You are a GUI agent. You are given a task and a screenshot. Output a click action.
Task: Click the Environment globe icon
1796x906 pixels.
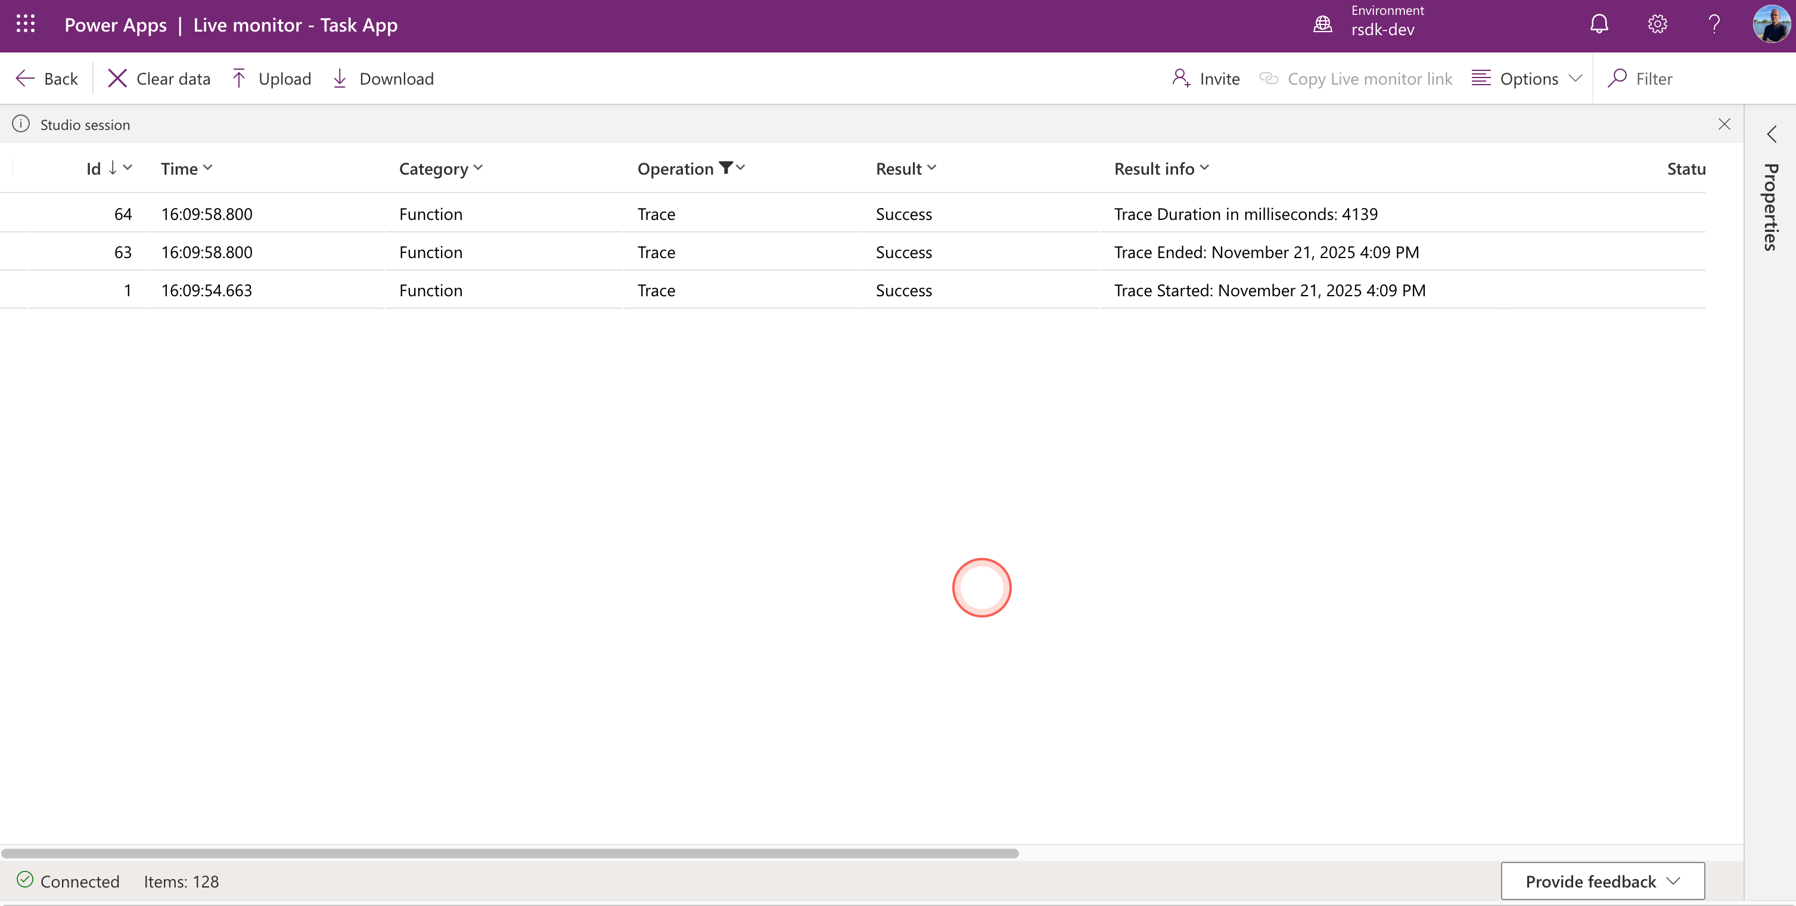coord(1322,24)
